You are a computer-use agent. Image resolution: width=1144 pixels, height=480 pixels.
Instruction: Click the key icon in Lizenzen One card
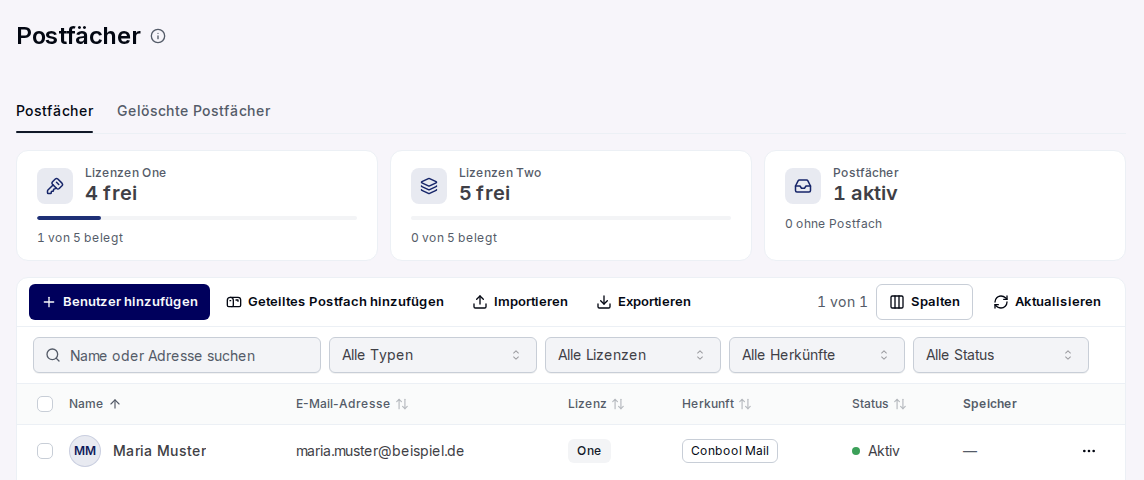55,186
